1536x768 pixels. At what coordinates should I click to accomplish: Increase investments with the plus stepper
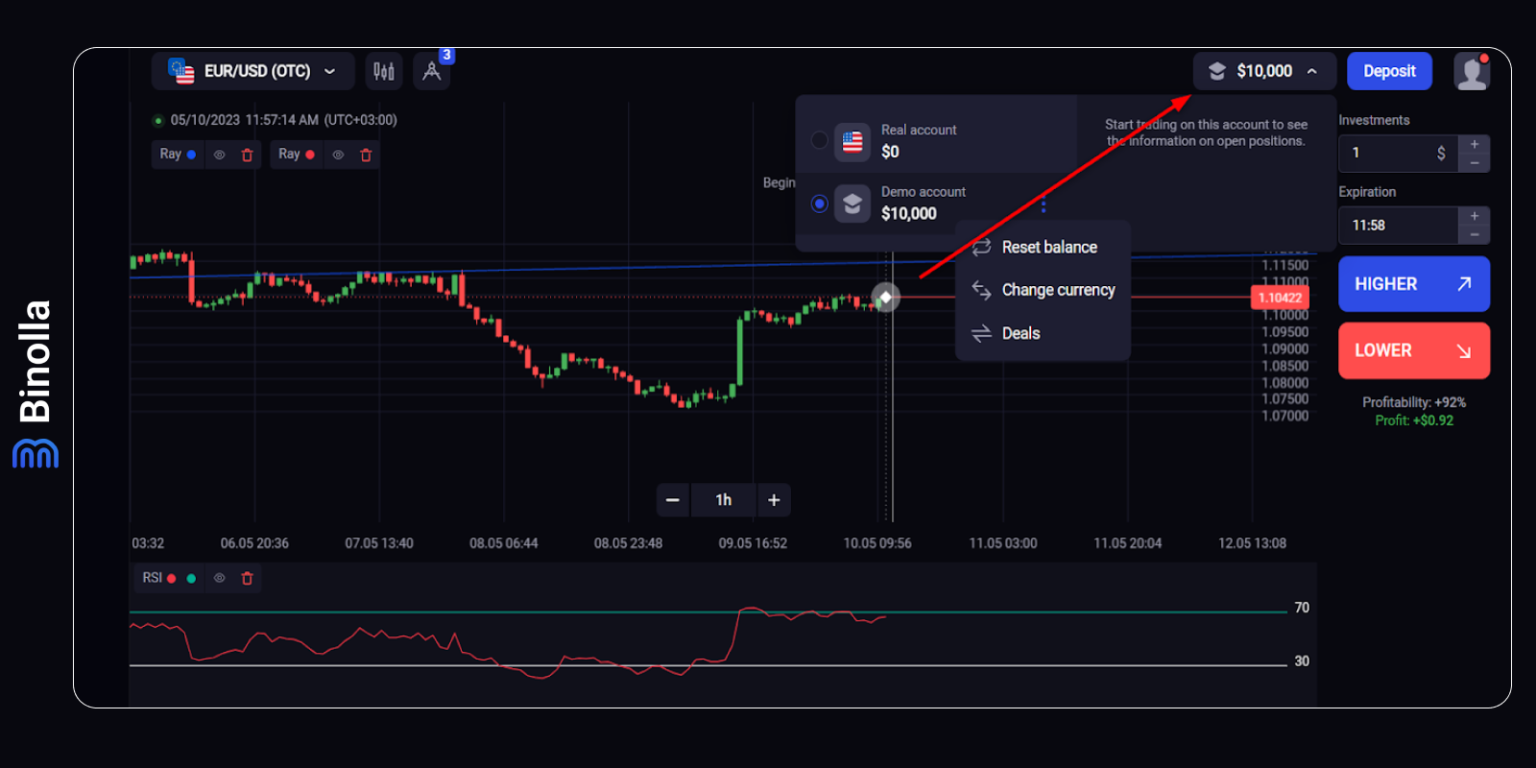click(1473, 146)
